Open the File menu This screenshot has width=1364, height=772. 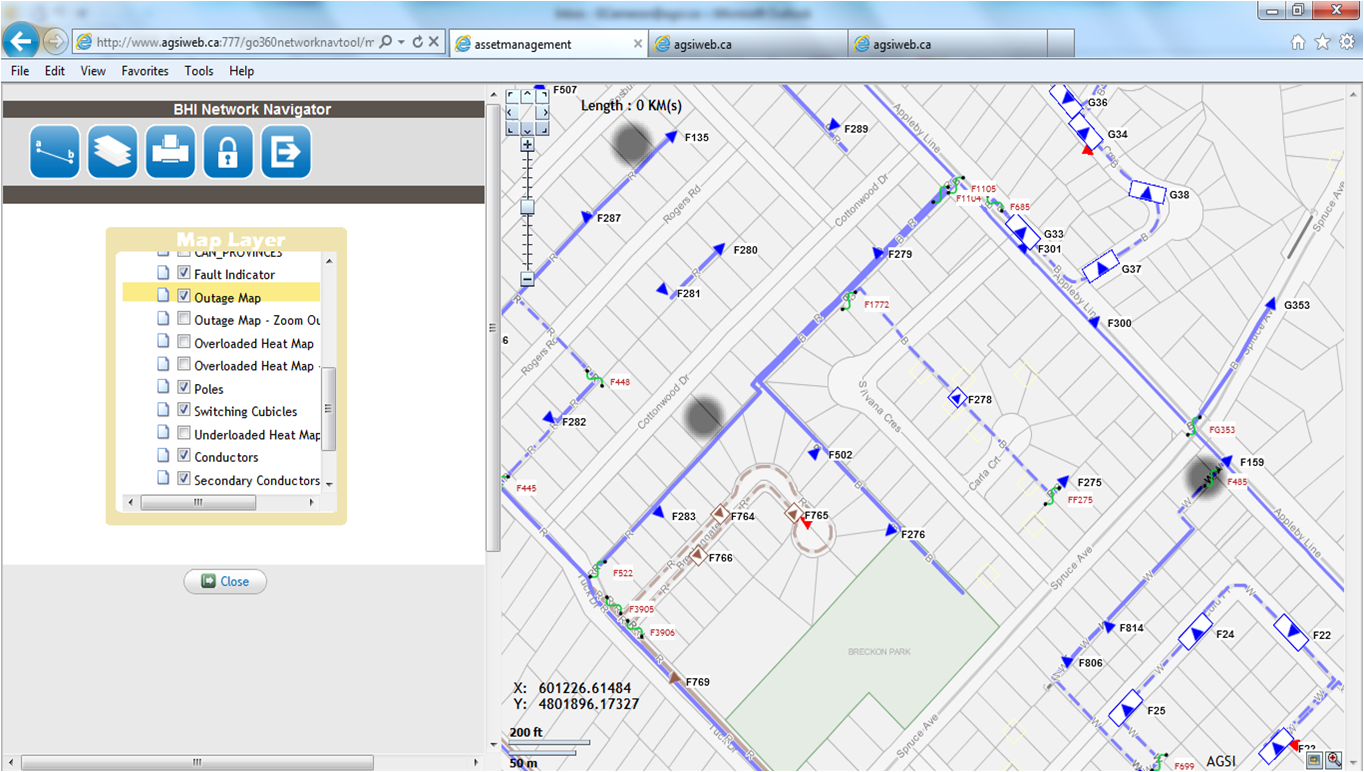tap(20, 71)
